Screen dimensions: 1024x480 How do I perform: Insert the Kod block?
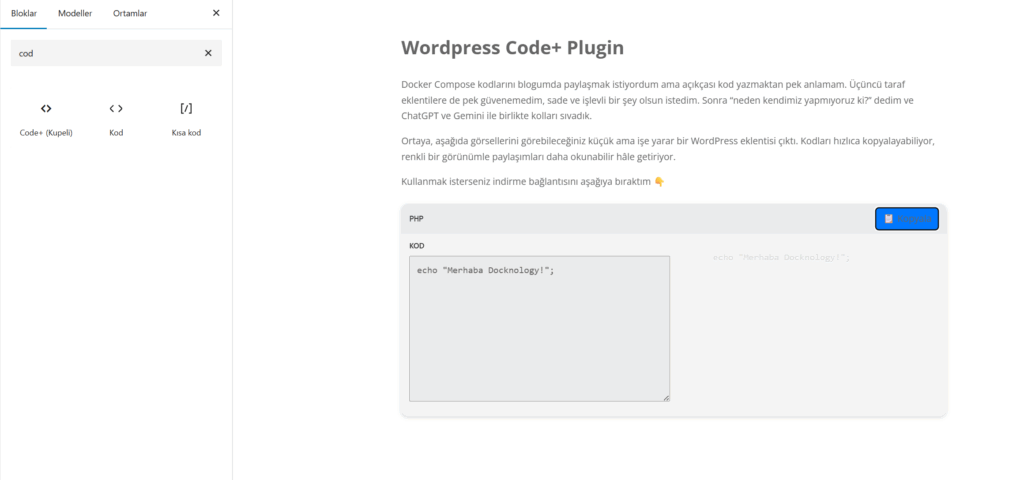click(x=116, y=118)
